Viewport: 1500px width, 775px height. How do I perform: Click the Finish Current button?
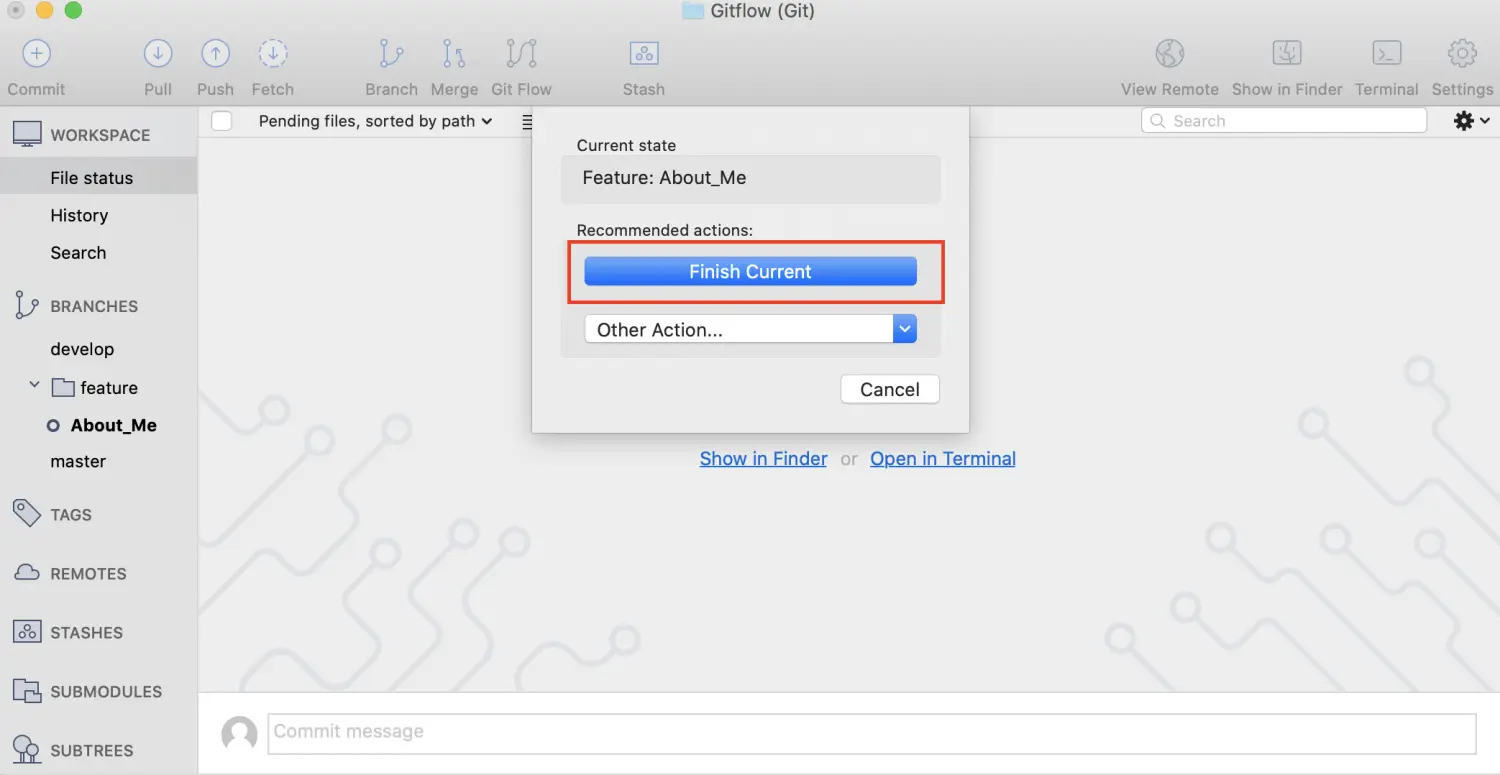[x=750, y=271]
